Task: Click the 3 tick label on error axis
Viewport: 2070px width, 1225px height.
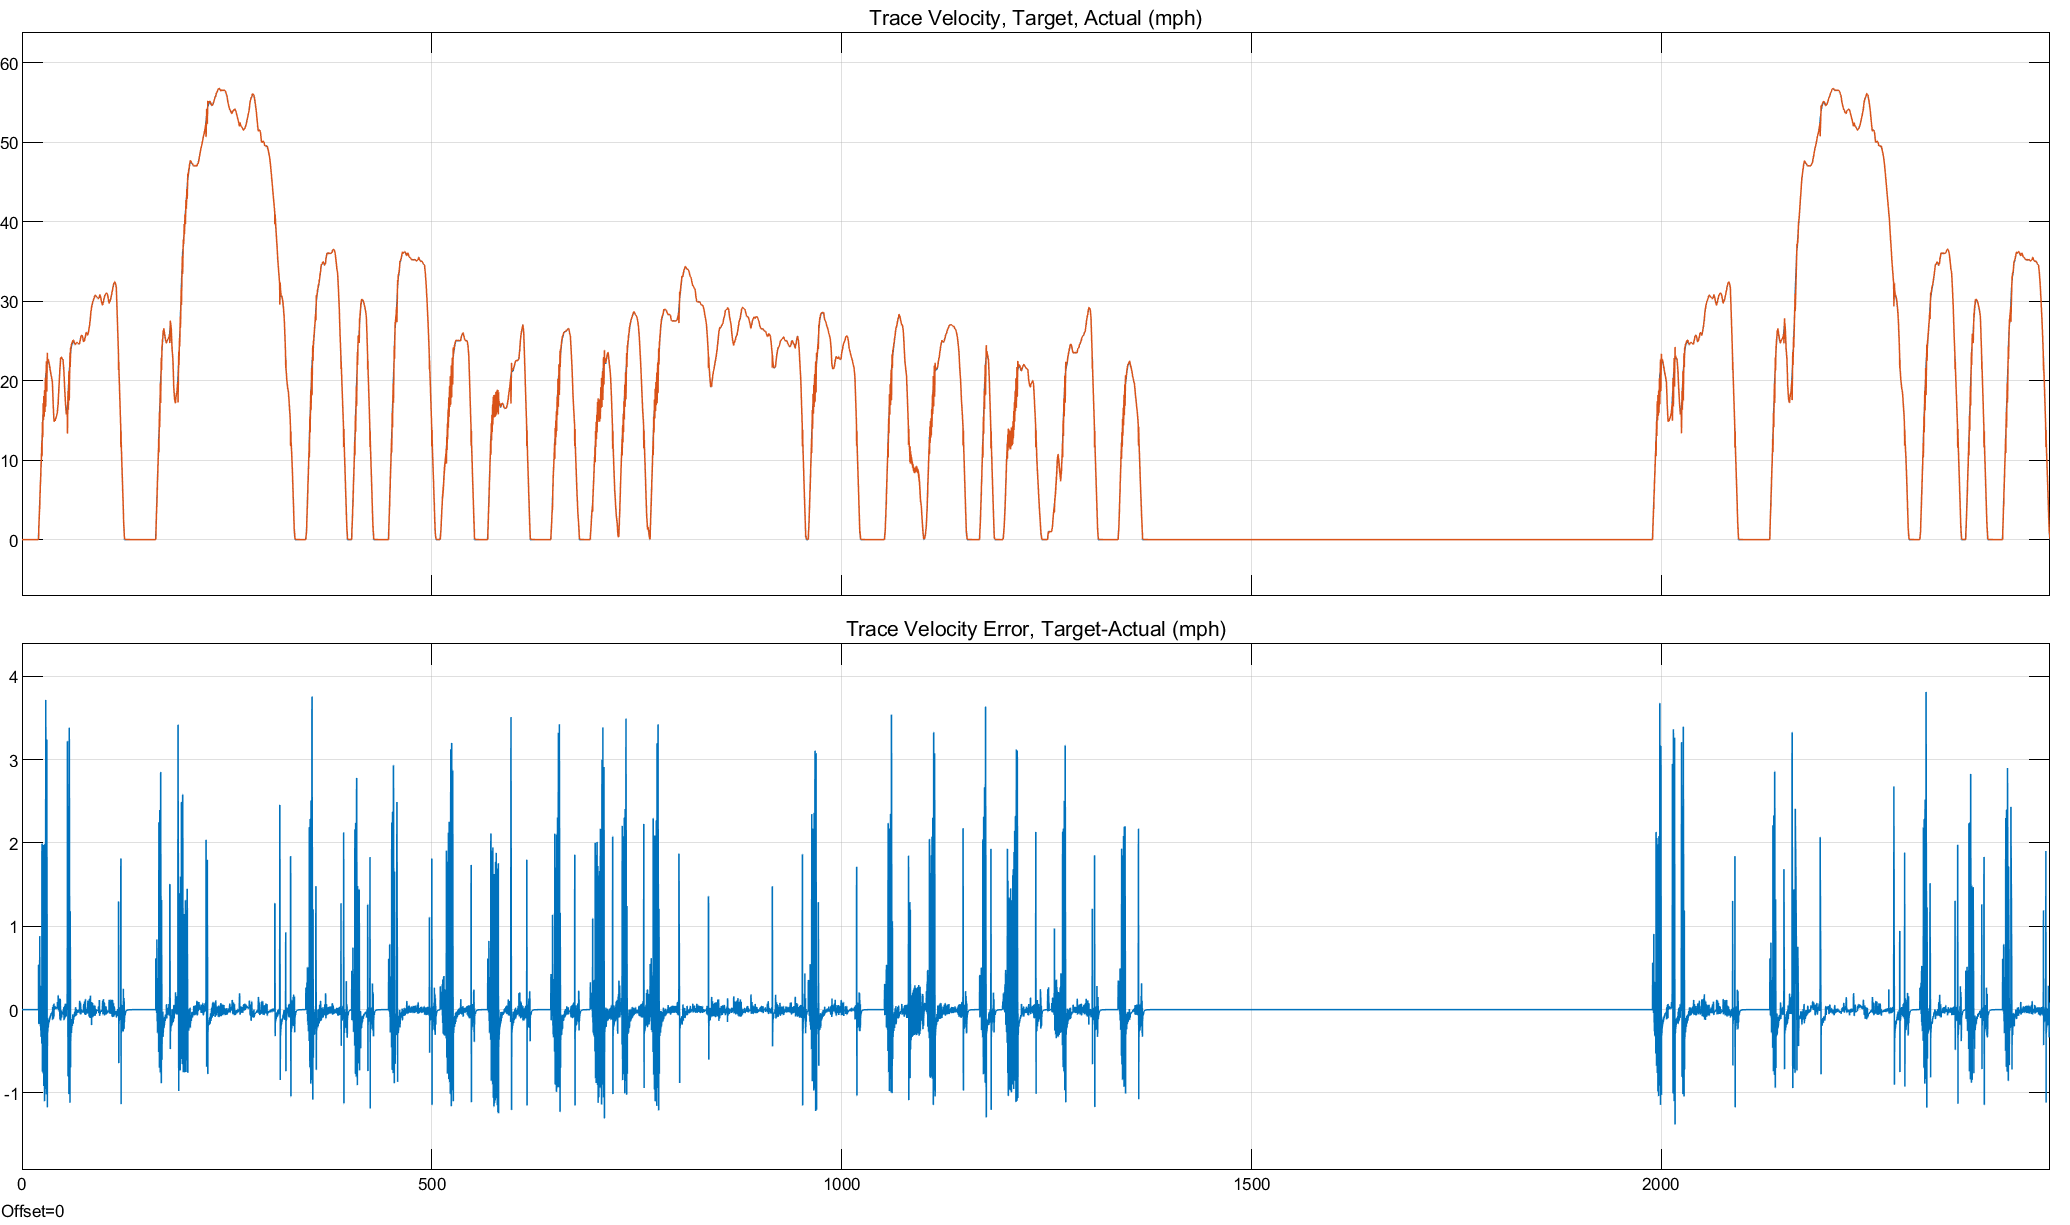Action: pos(13,760)
